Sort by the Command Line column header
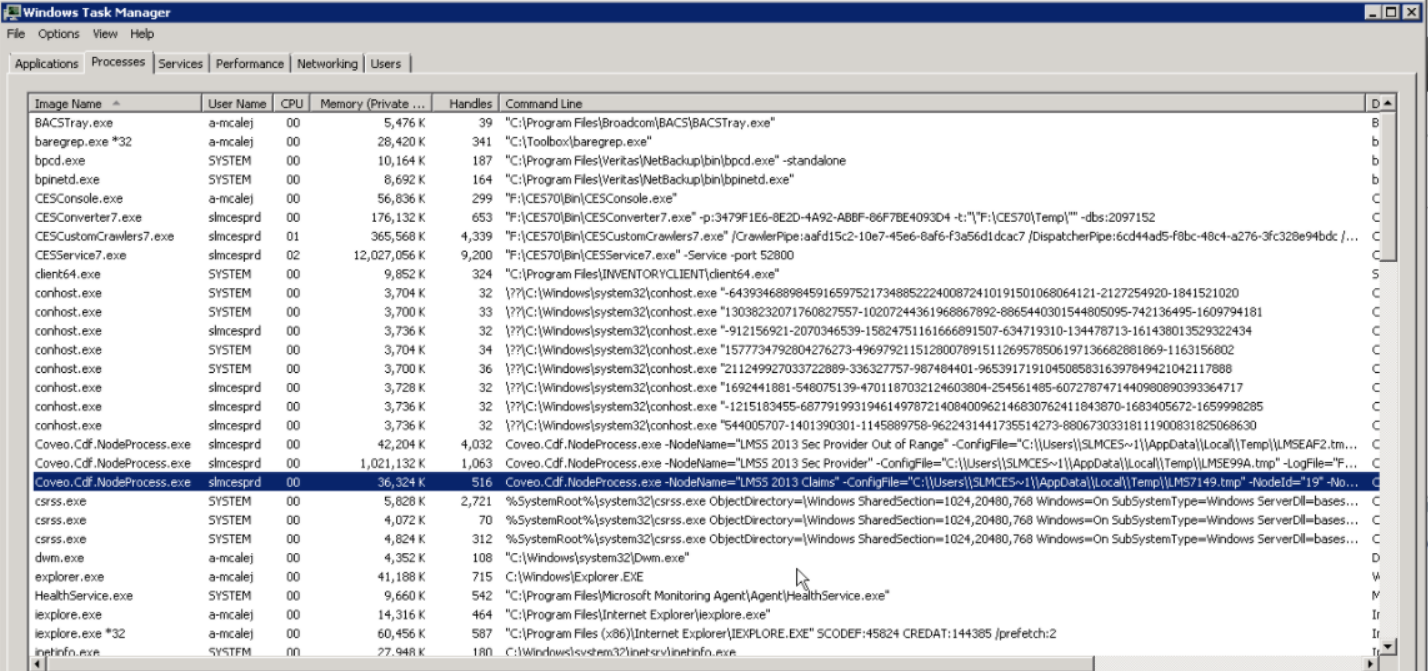Screen dimensions: 1428x671 [x=932, y=104]
